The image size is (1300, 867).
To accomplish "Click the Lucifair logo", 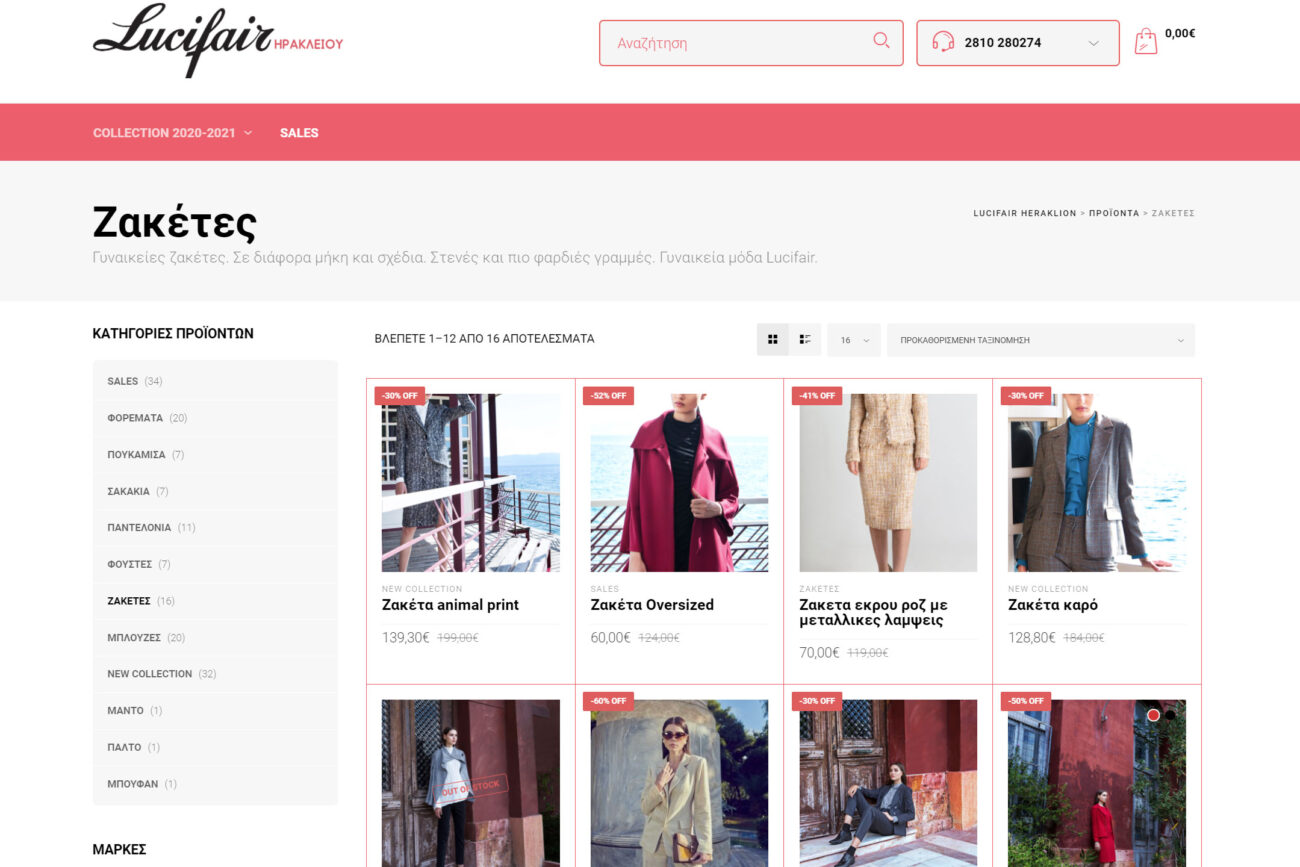I will click(185, 40).
